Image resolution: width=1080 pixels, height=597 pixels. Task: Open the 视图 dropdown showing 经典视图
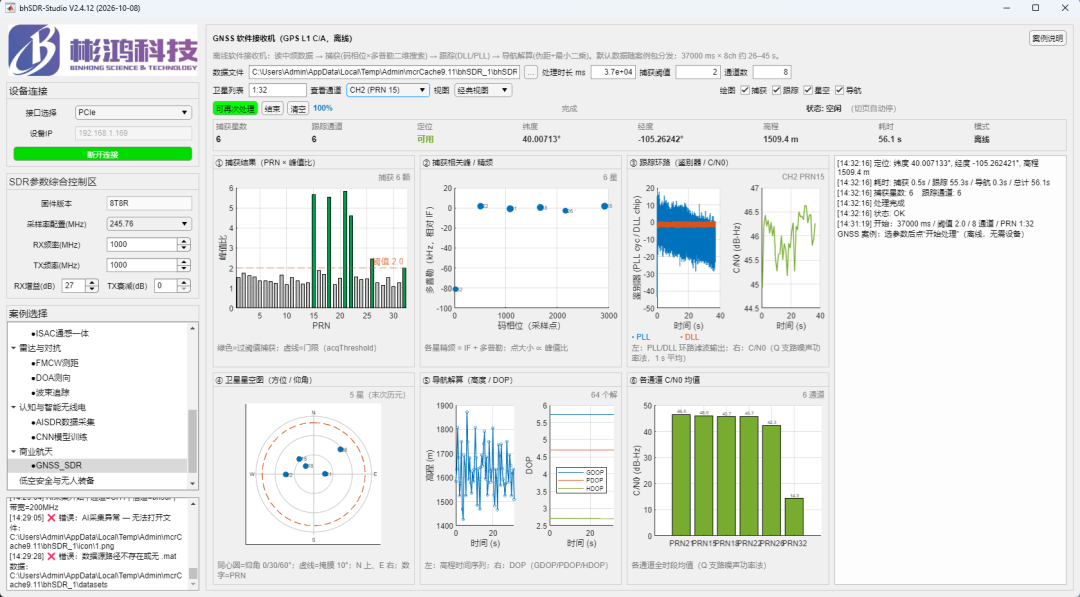click(x=482, y=90)
